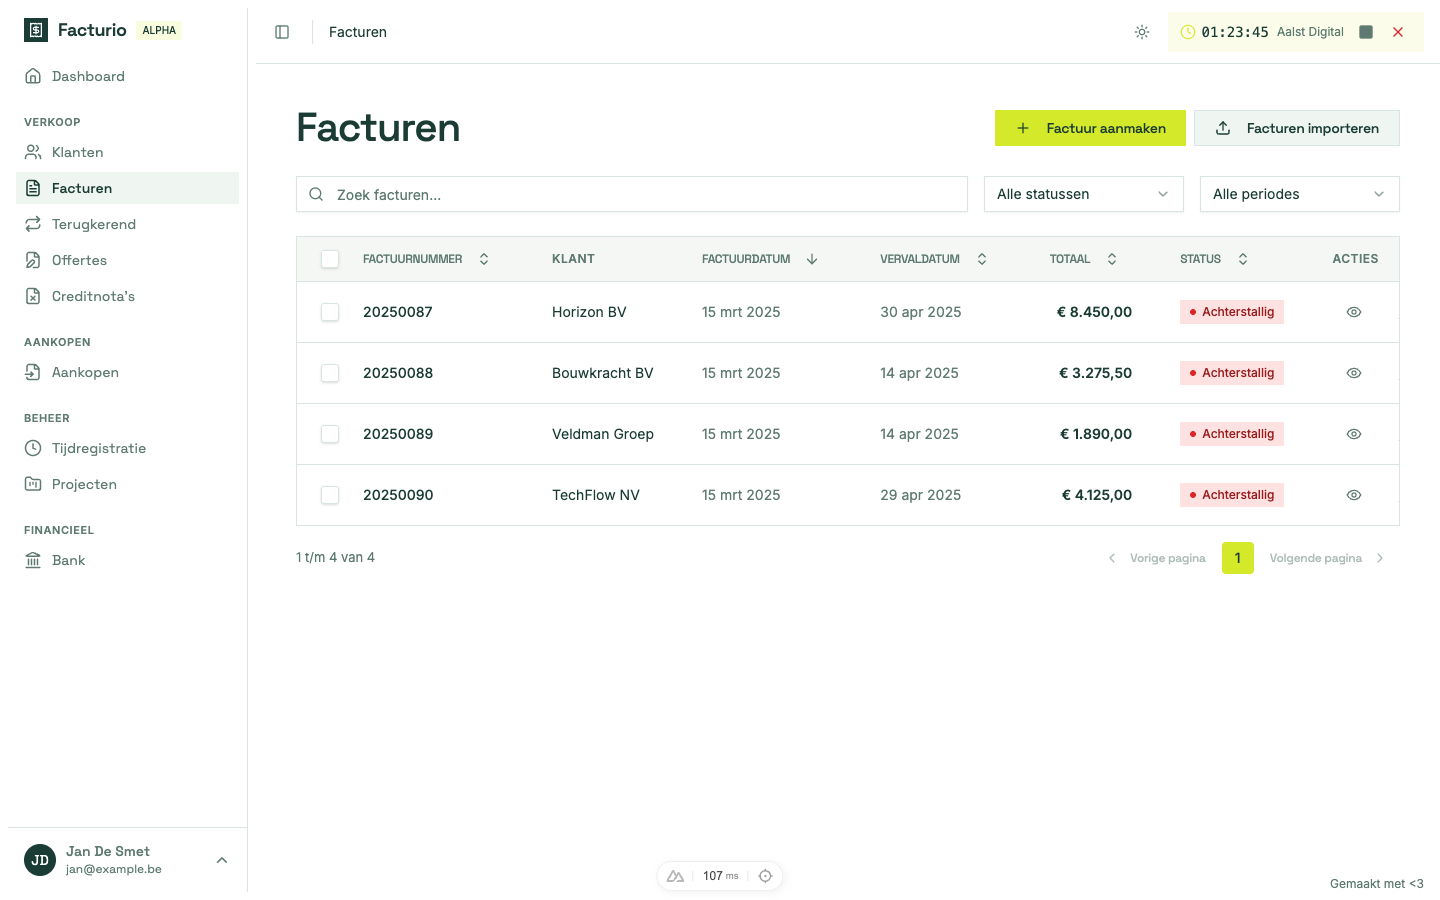Click the Nuxt devtools logo icon
The image size is (1440, 900).
click(676, 876)
